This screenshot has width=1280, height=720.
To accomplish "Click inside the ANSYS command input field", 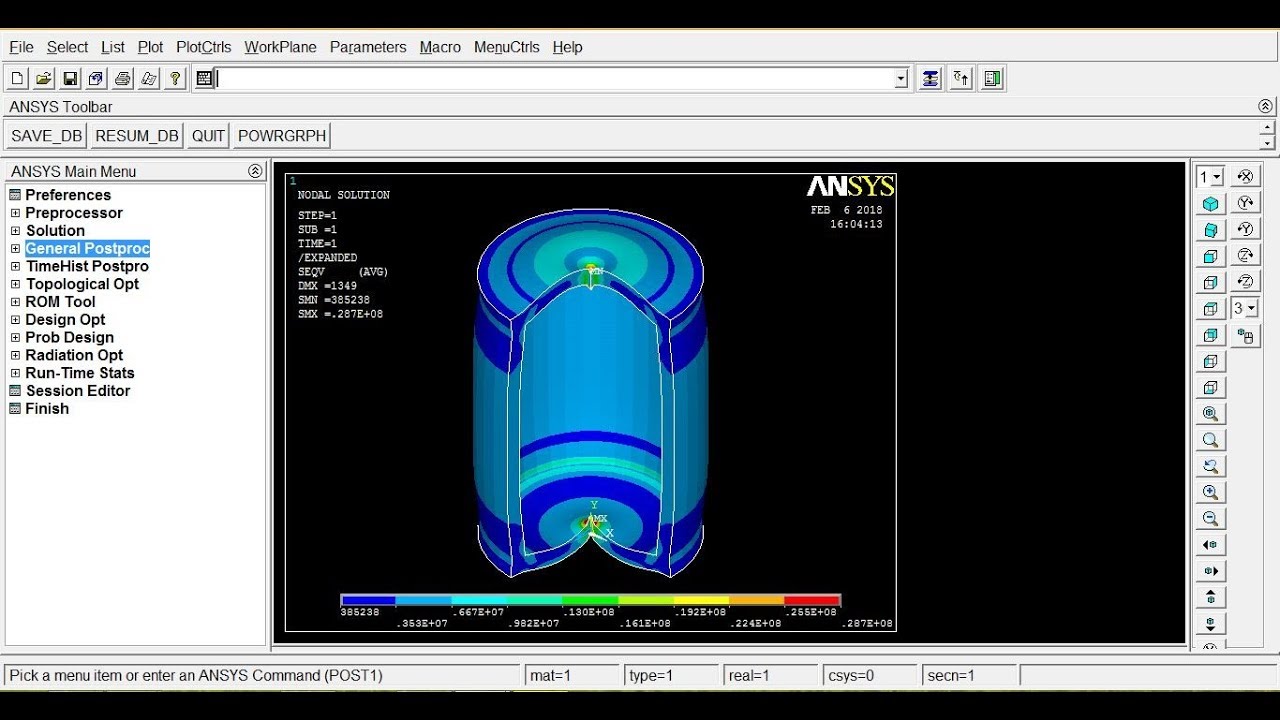I will (556, 78).
